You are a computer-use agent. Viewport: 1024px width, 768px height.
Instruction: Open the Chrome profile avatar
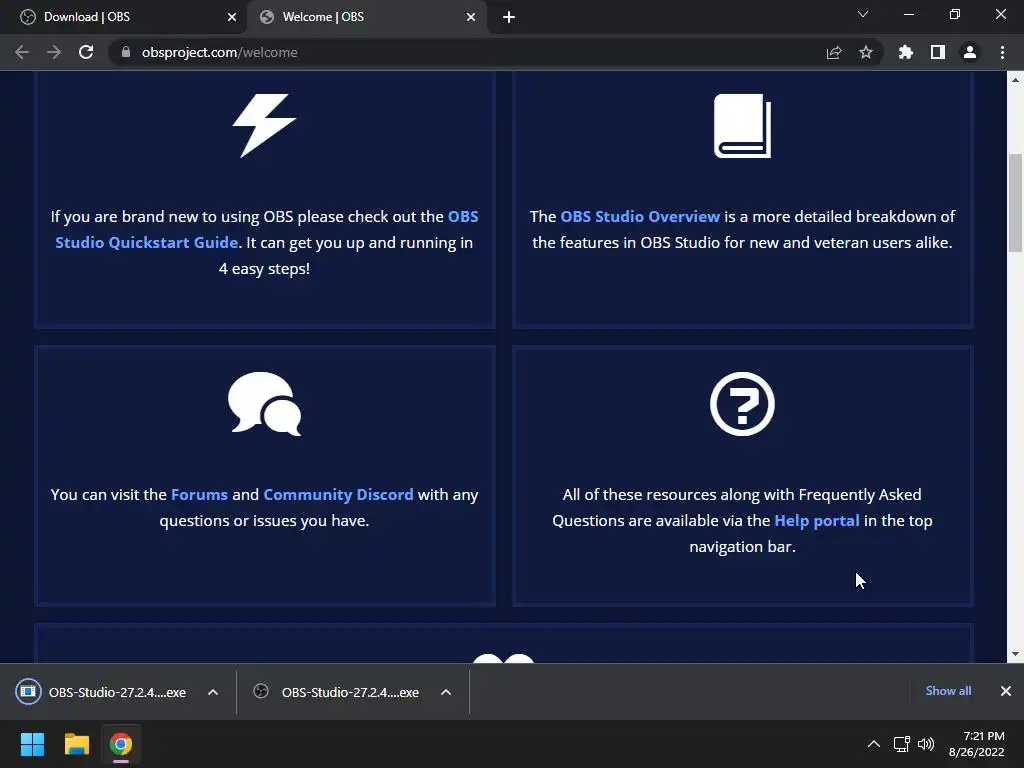coord(970,52)
